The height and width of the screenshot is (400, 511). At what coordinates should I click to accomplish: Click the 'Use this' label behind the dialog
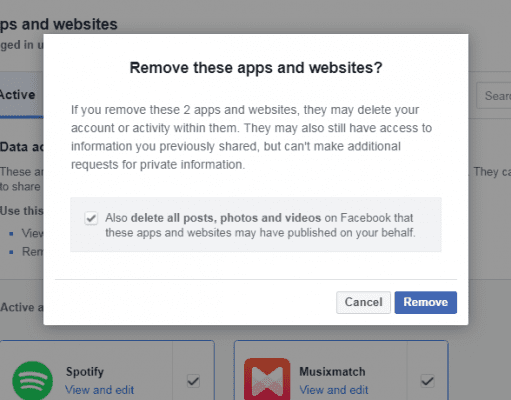[x=22, y=211]
